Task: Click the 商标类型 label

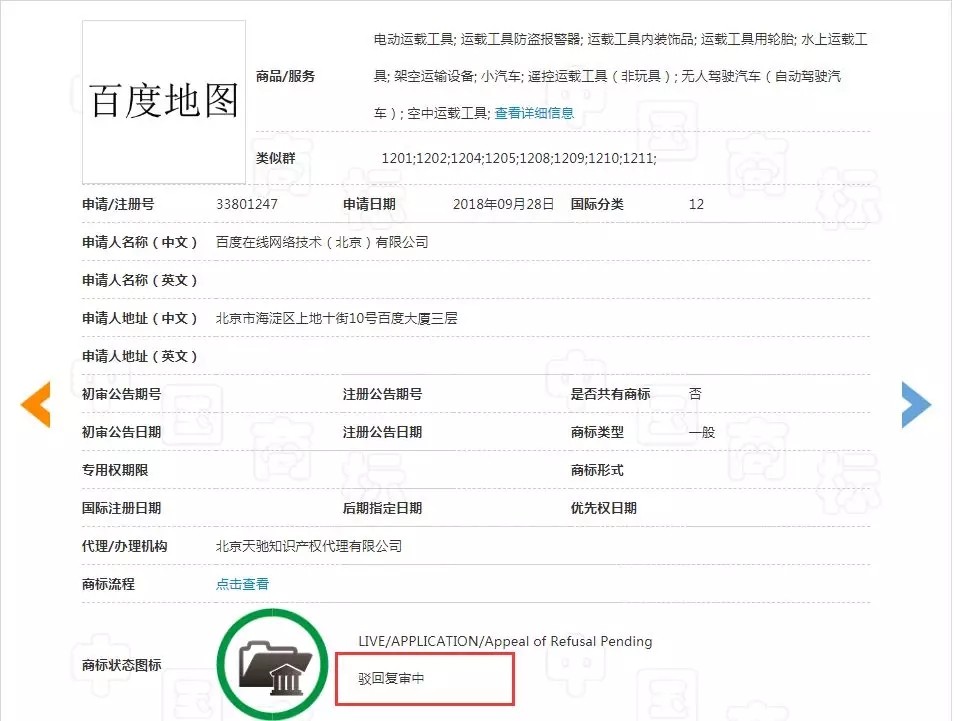Action: pyautogui.click(x=597, y=433)
